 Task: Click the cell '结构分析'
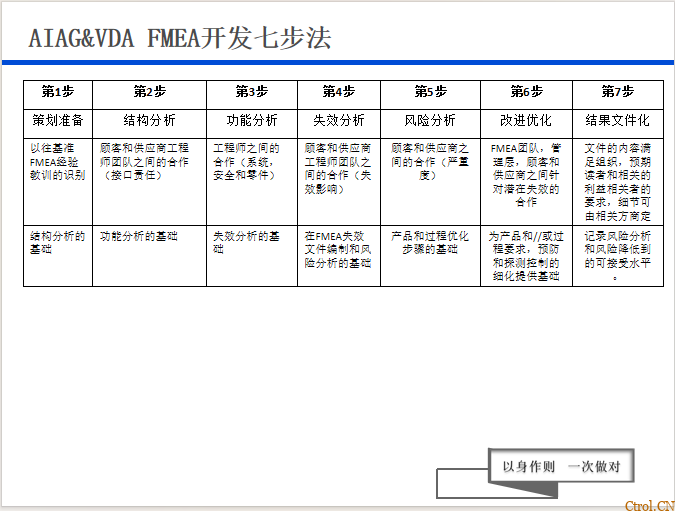tap(149, 124)
